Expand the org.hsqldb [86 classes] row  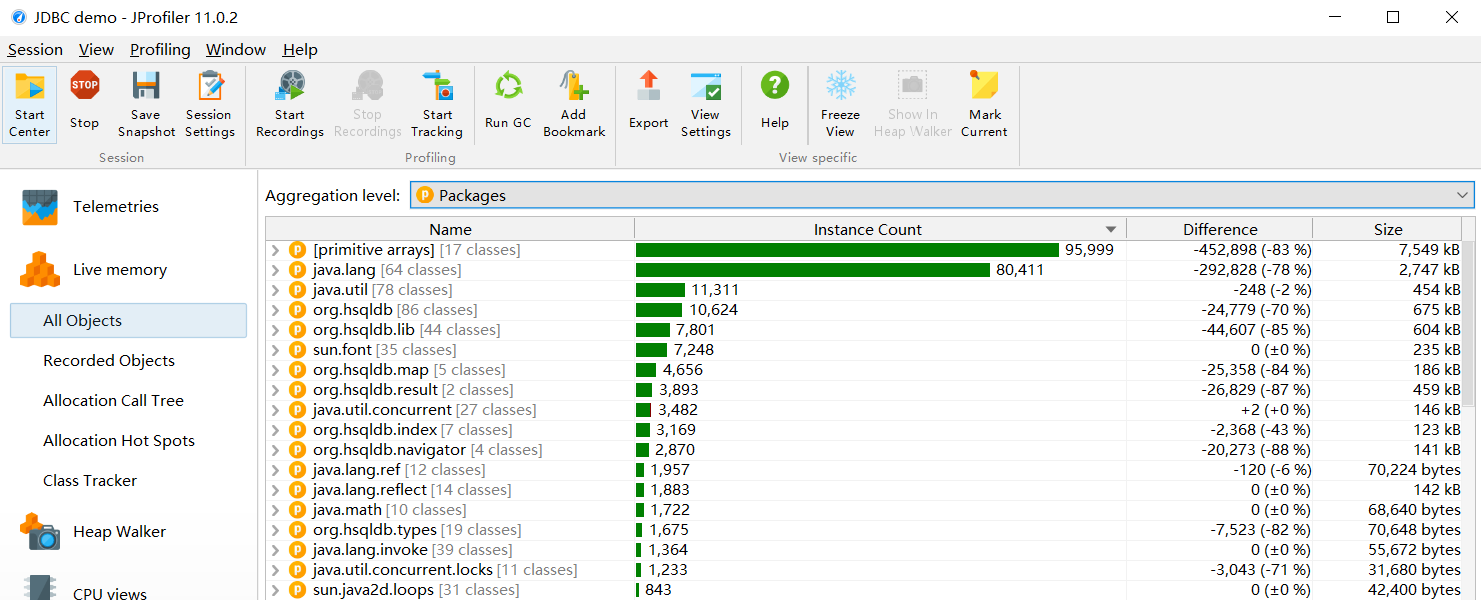[x=276, y=310]
